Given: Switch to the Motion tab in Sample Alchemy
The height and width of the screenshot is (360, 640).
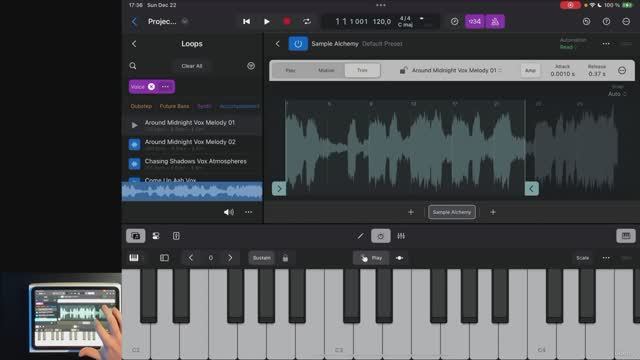Looking at the screenshot, I should coord(326,70).
